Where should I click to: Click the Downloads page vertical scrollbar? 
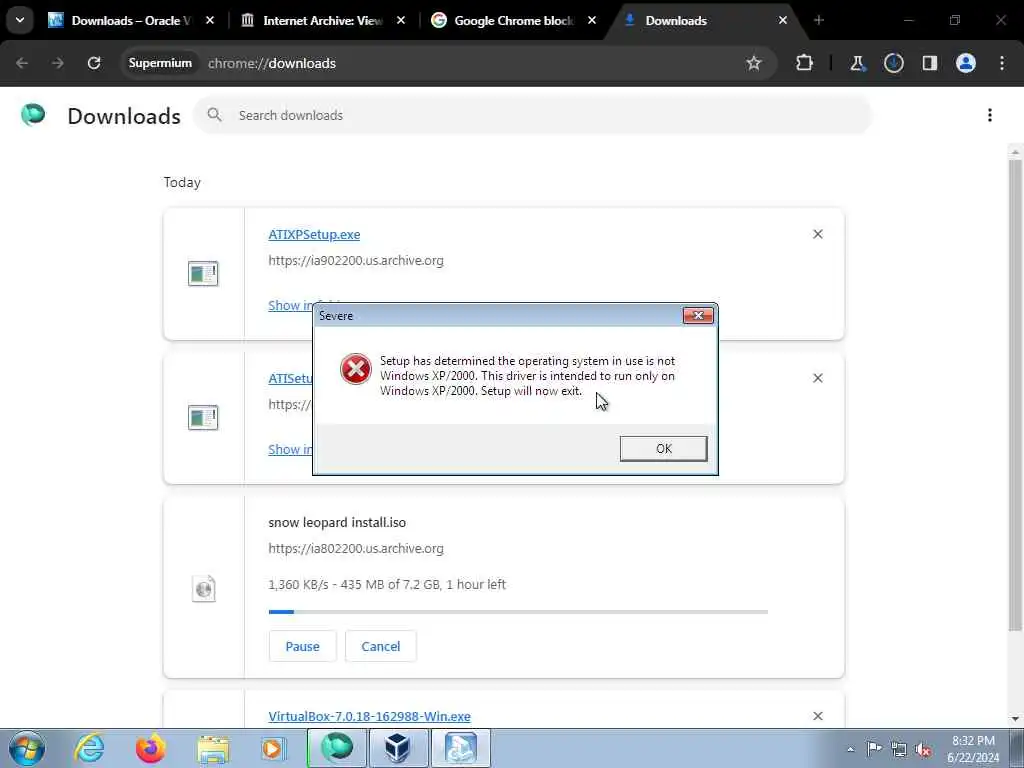(1015, 395)
